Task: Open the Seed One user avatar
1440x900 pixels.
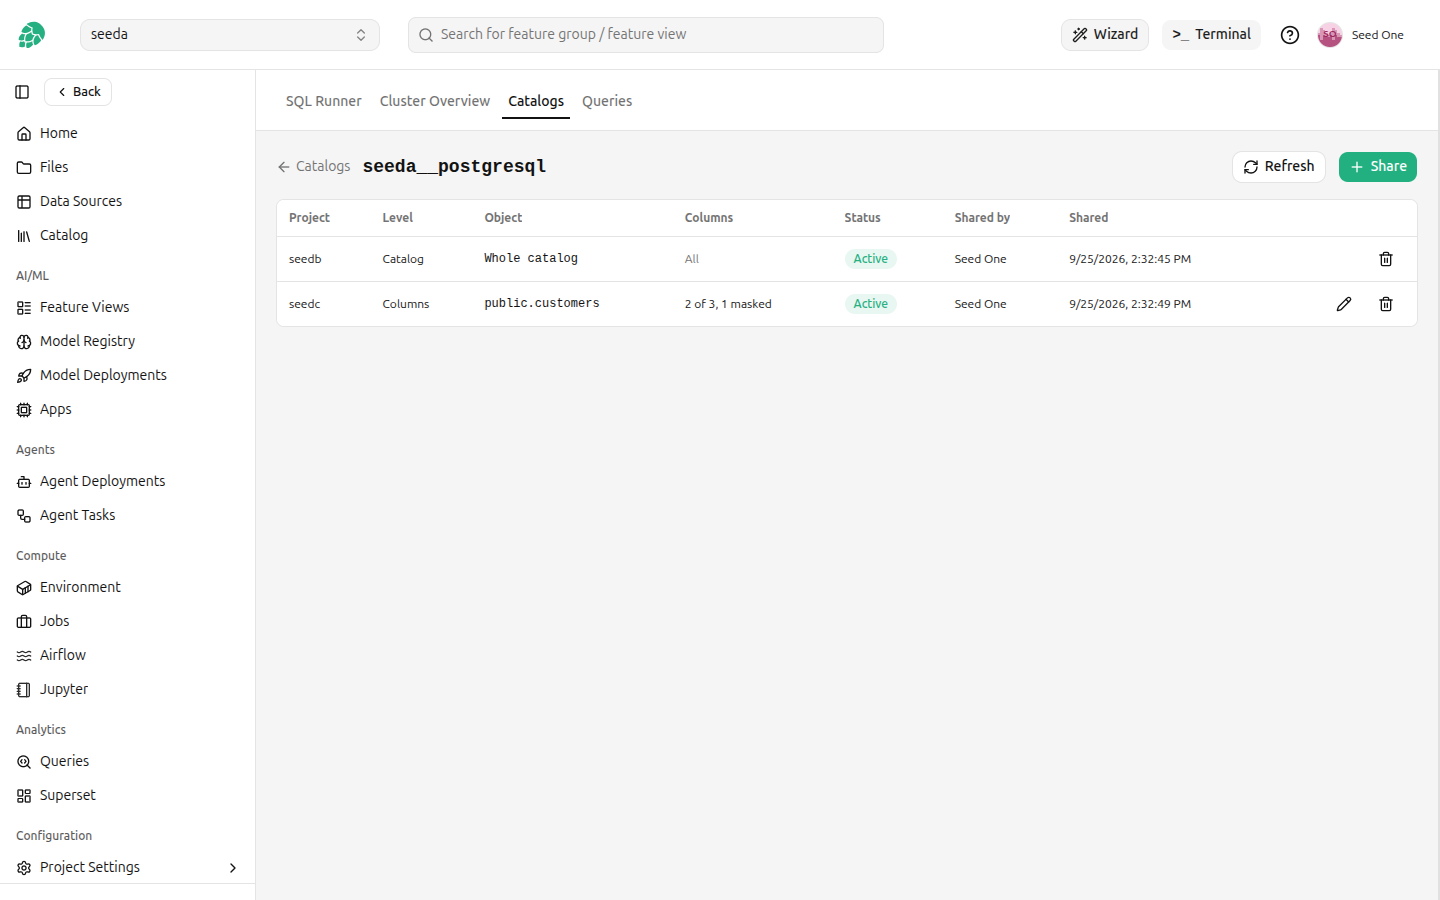Action: pyautogui.click(x=1329, y=35)
